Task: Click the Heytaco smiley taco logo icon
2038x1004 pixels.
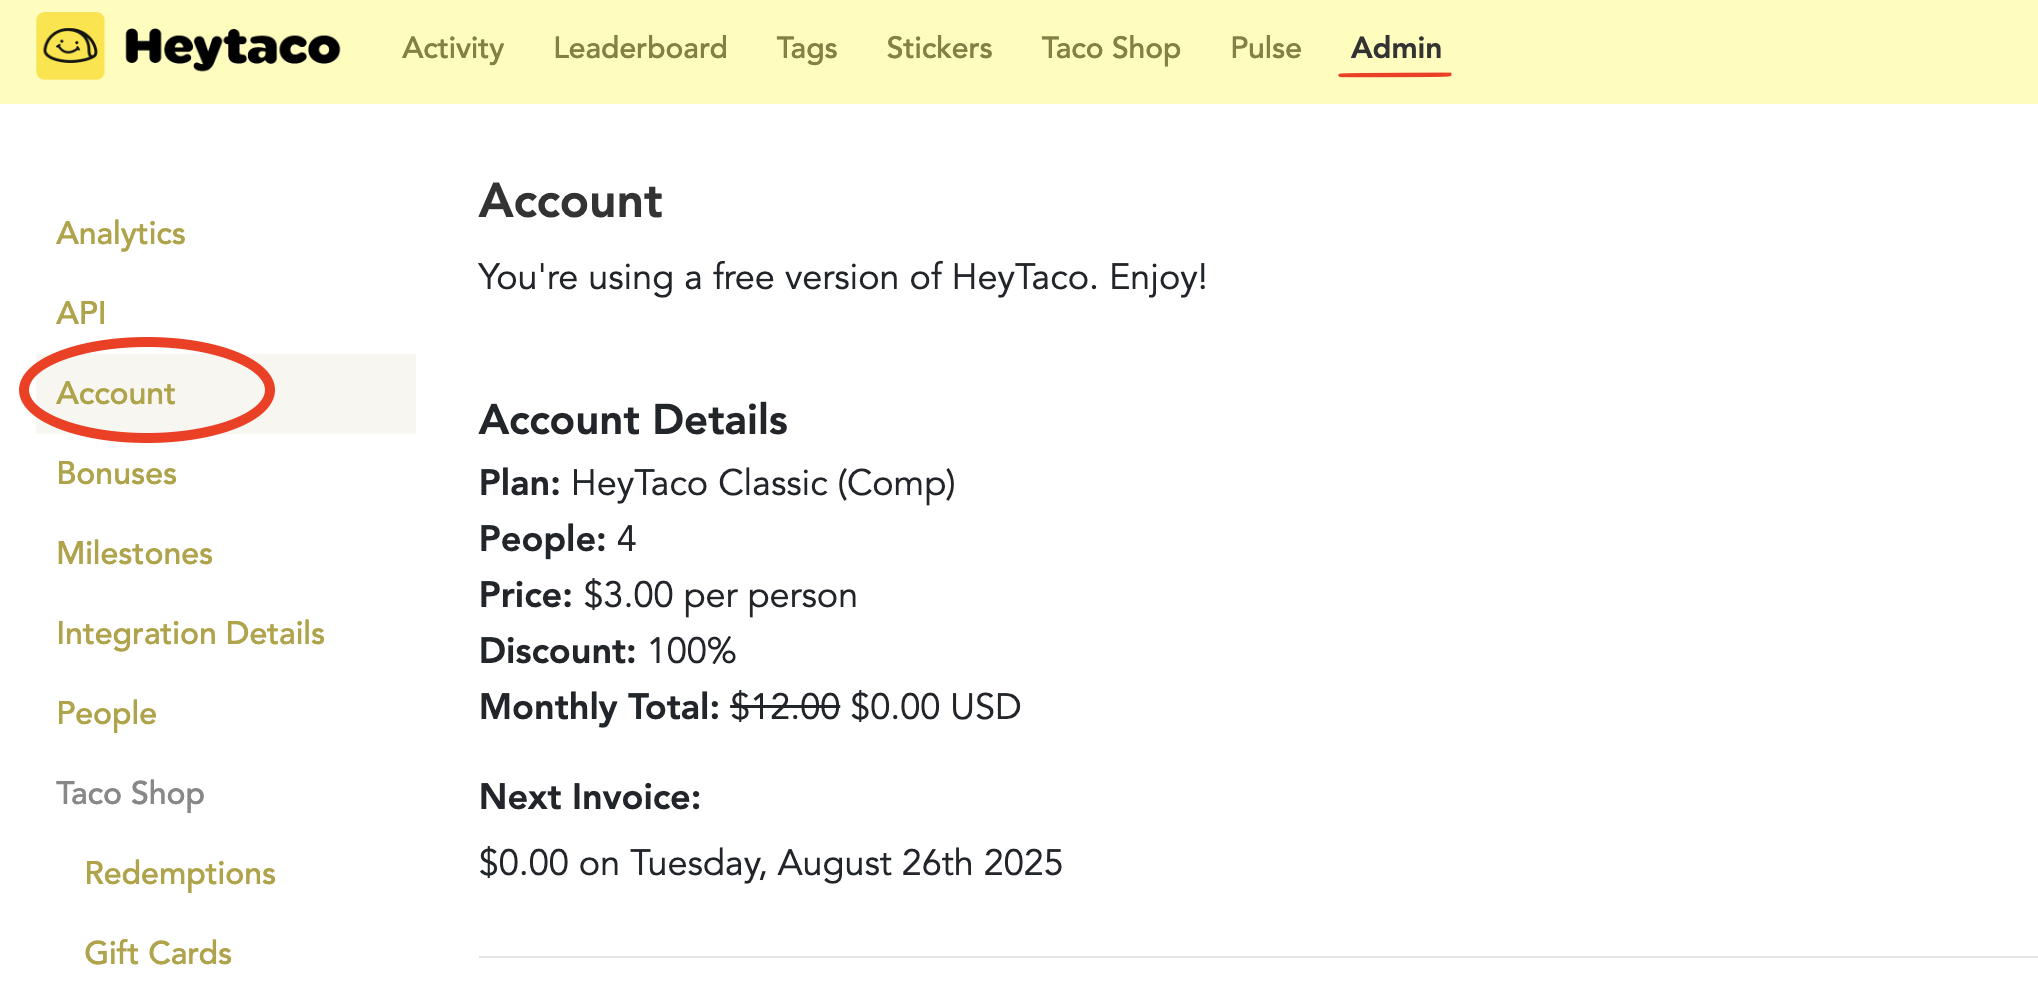Action: (x=70, y=46)
